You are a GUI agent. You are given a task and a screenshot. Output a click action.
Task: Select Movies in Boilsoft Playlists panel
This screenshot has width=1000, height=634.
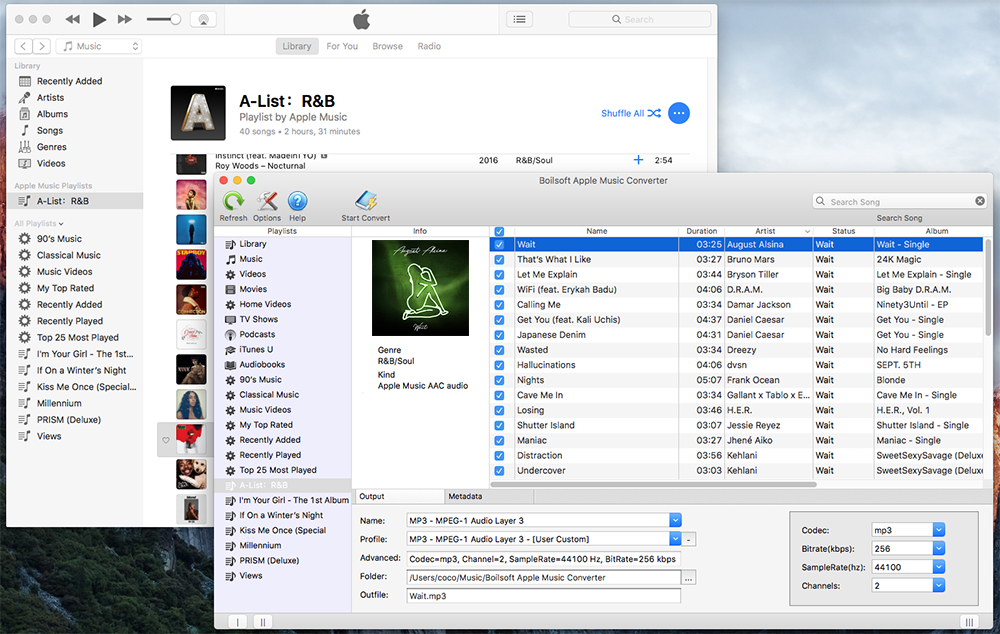[253, 289]
